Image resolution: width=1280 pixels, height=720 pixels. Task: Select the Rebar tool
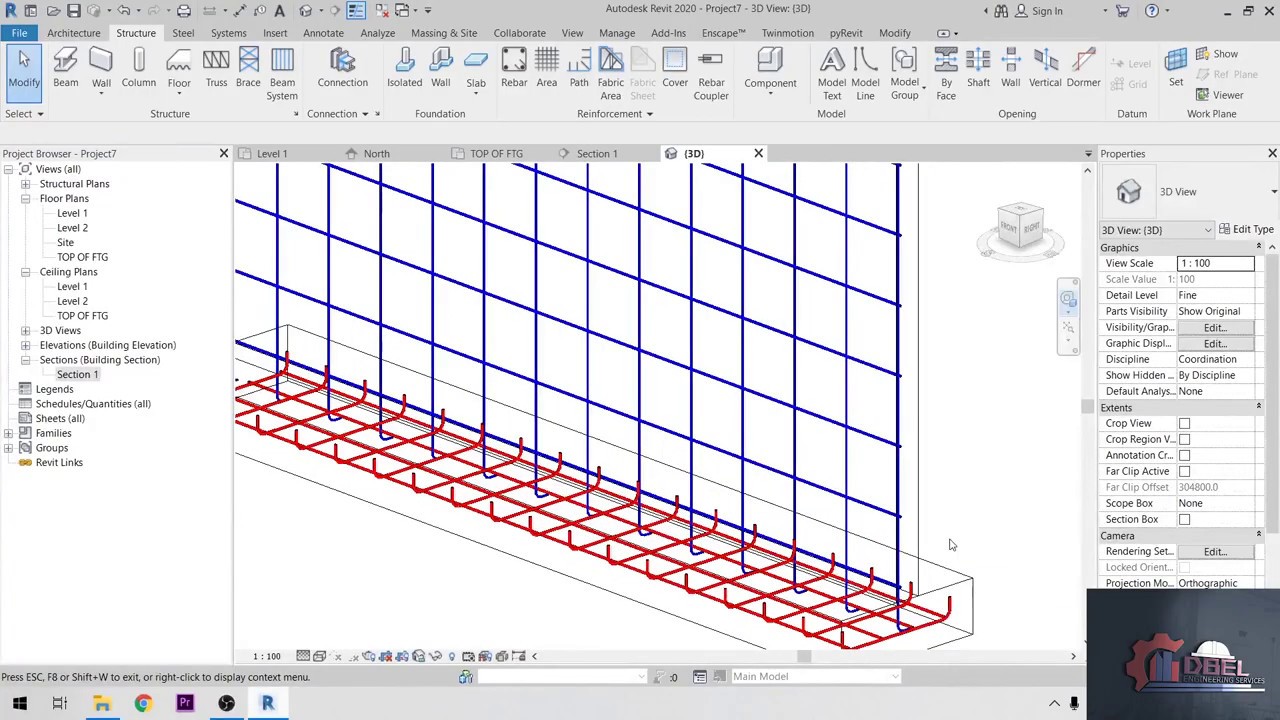[x=514, y=70]
